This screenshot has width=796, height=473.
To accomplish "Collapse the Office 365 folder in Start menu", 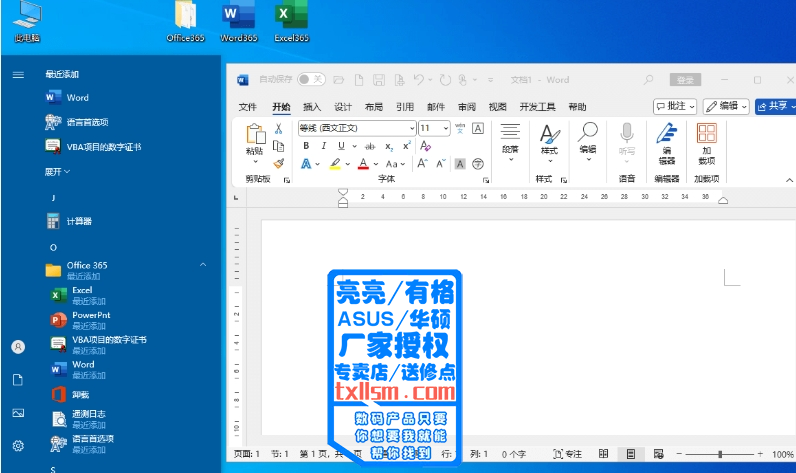I will [x=203, y=265].
